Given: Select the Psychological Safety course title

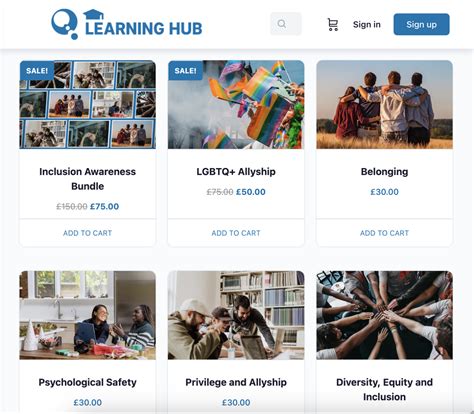Looking at the screenshot, I should [88, 382].
